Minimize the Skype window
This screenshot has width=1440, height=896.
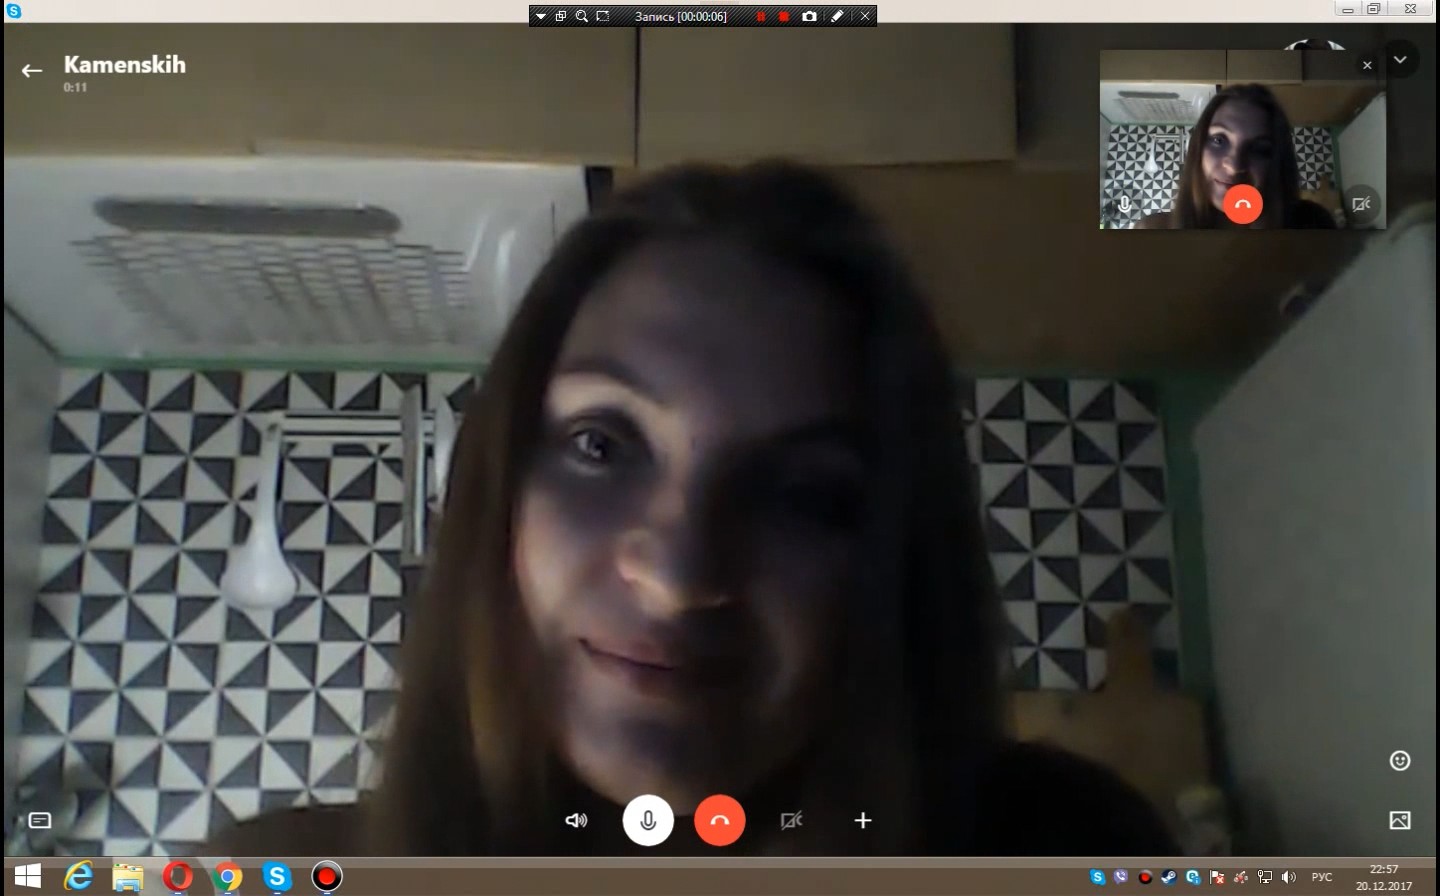click(x=1348, y=9)
